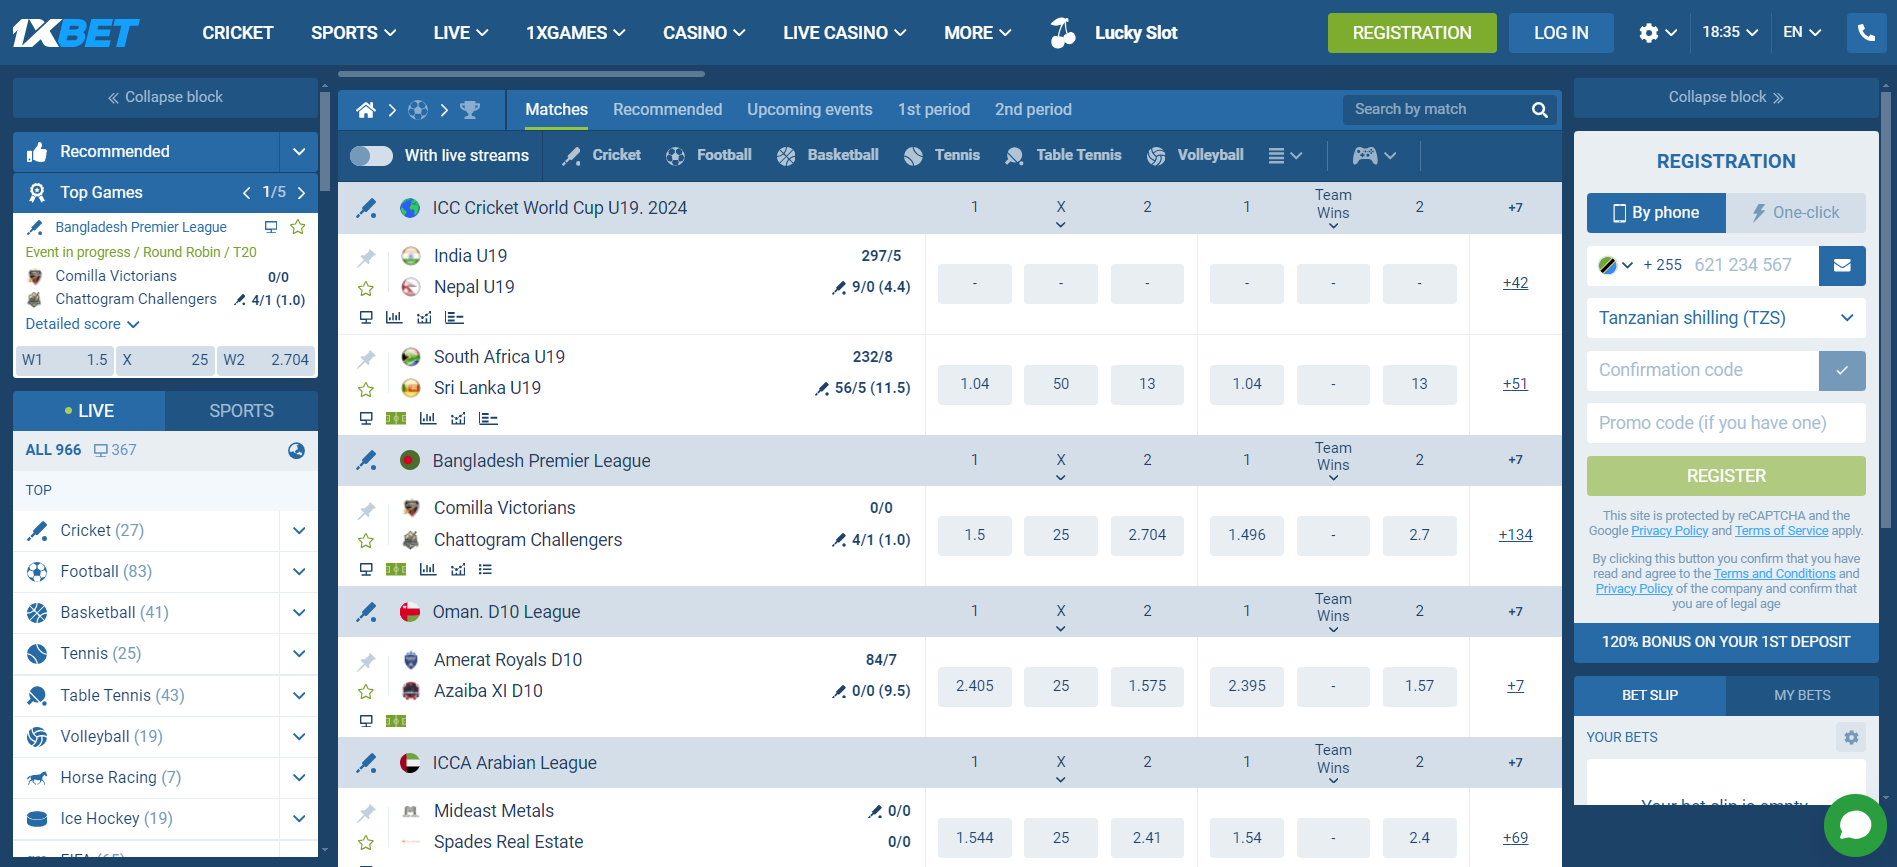Click the trophy icon in breadcrumb
Image resolution: width=1897 pixels, height=867 pixels.
pos(470,110)
